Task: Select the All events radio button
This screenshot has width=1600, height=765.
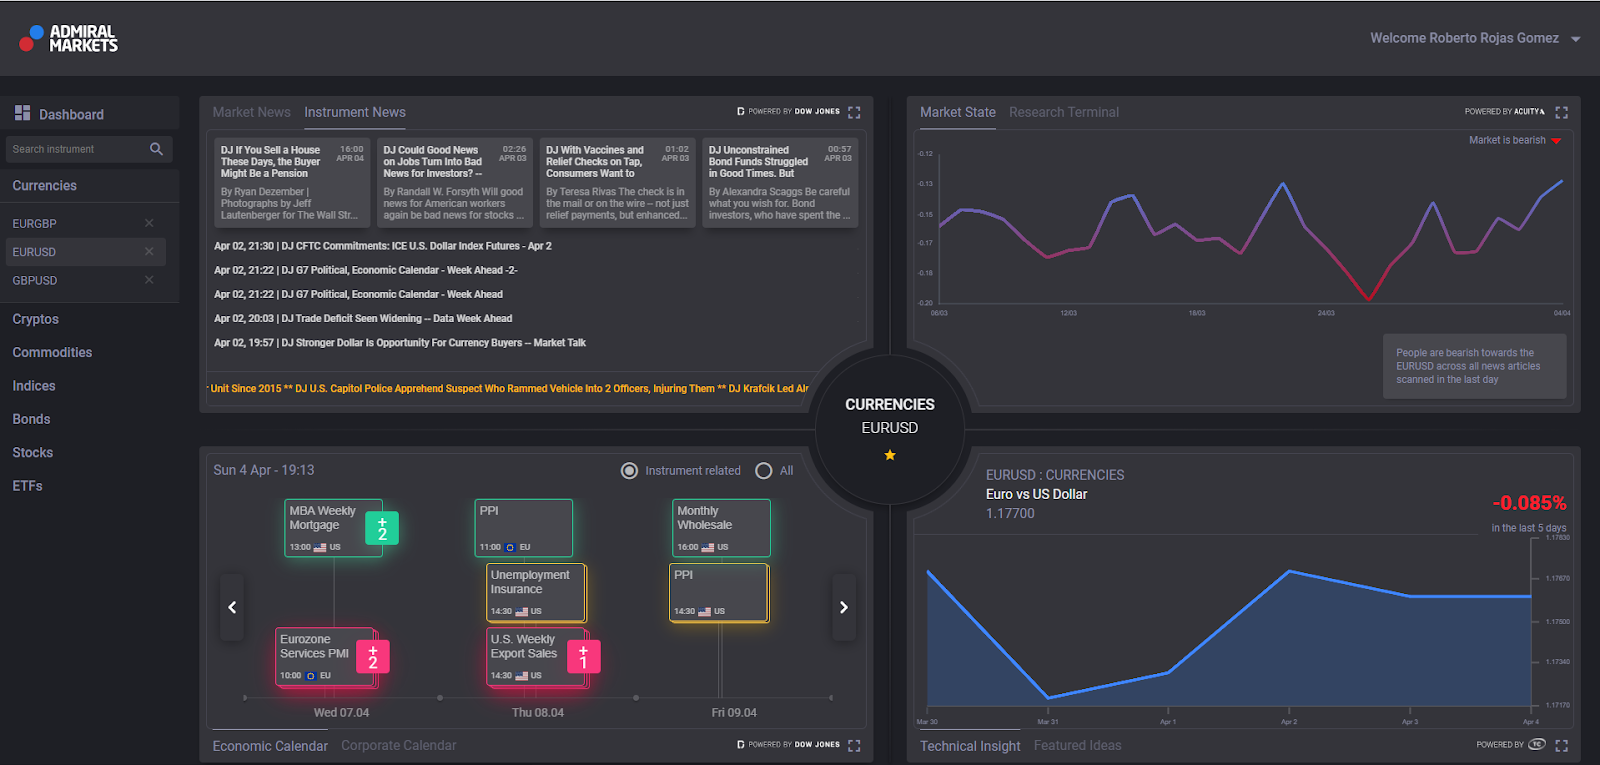Action: pos(764,471)
